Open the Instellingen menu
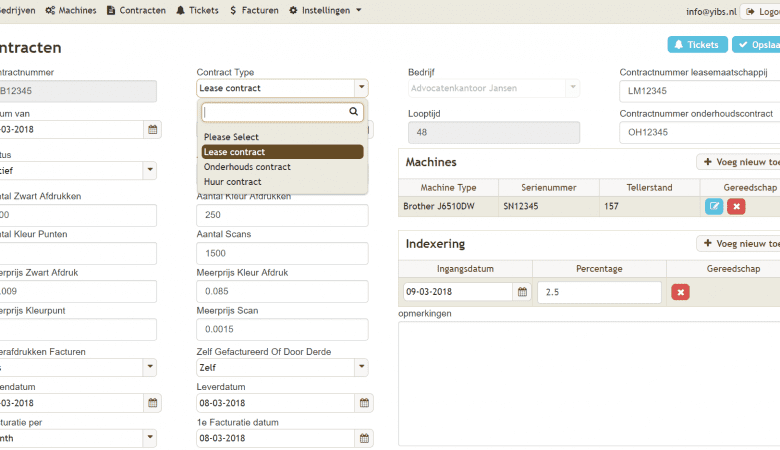Screen dimensions: 780x450 (x=325, y=10)
